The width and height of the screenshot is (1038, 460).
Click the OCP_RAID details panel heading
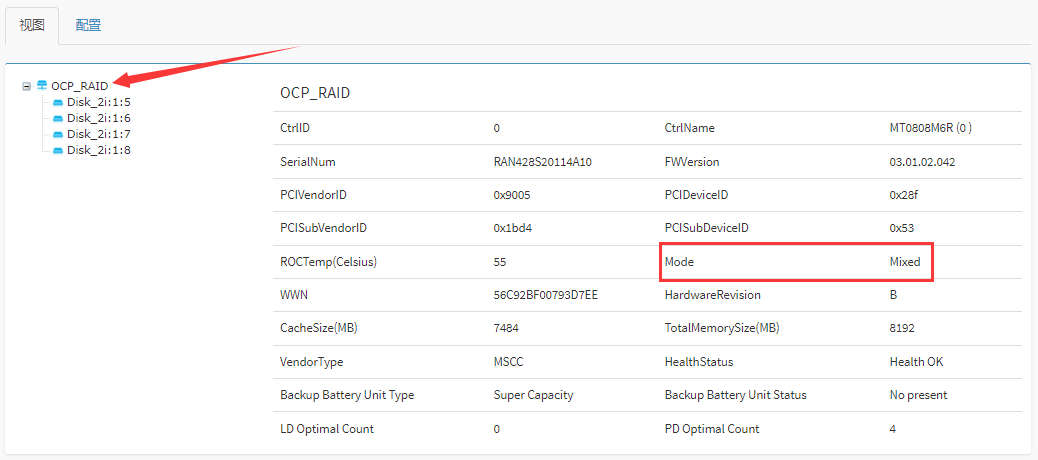pyautogui.click(x=315, y=93)
